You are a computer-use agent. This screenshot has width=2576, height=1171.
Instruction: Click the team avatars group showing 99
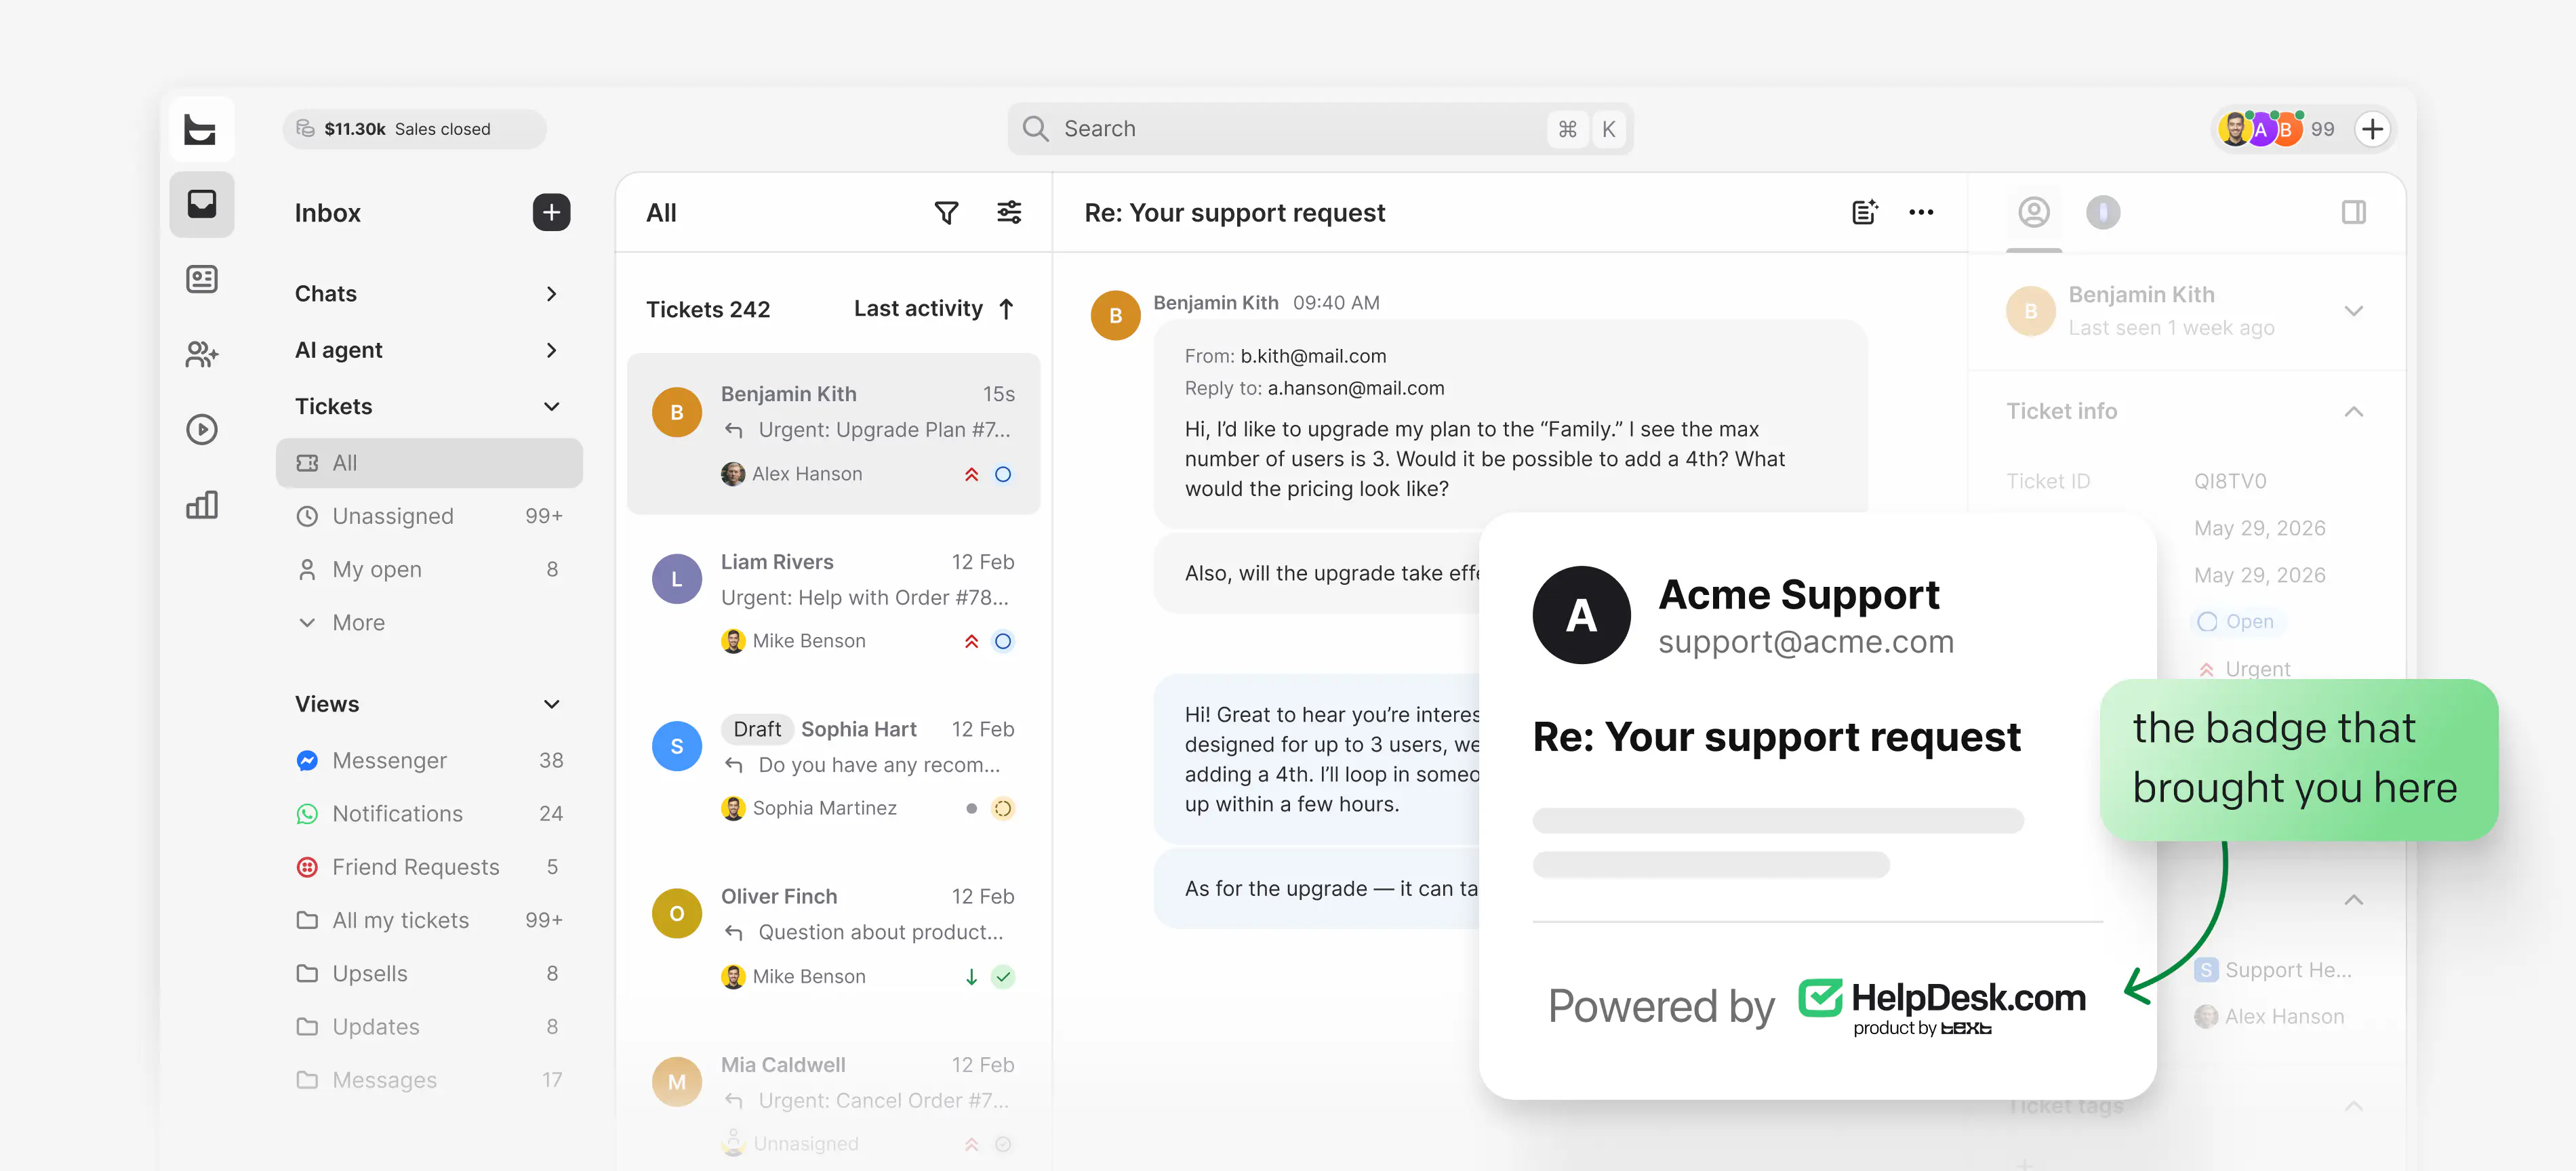(2276, 129)
